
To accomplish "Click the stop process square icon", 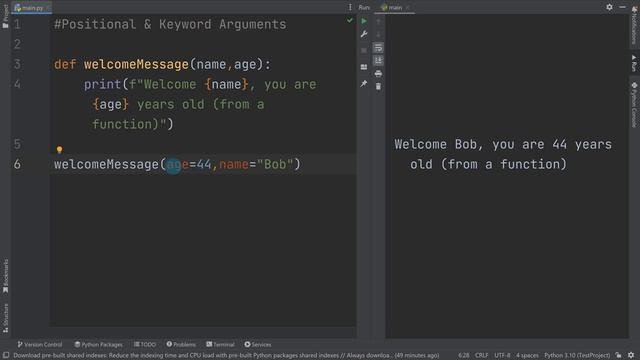I will pos(364,51).
